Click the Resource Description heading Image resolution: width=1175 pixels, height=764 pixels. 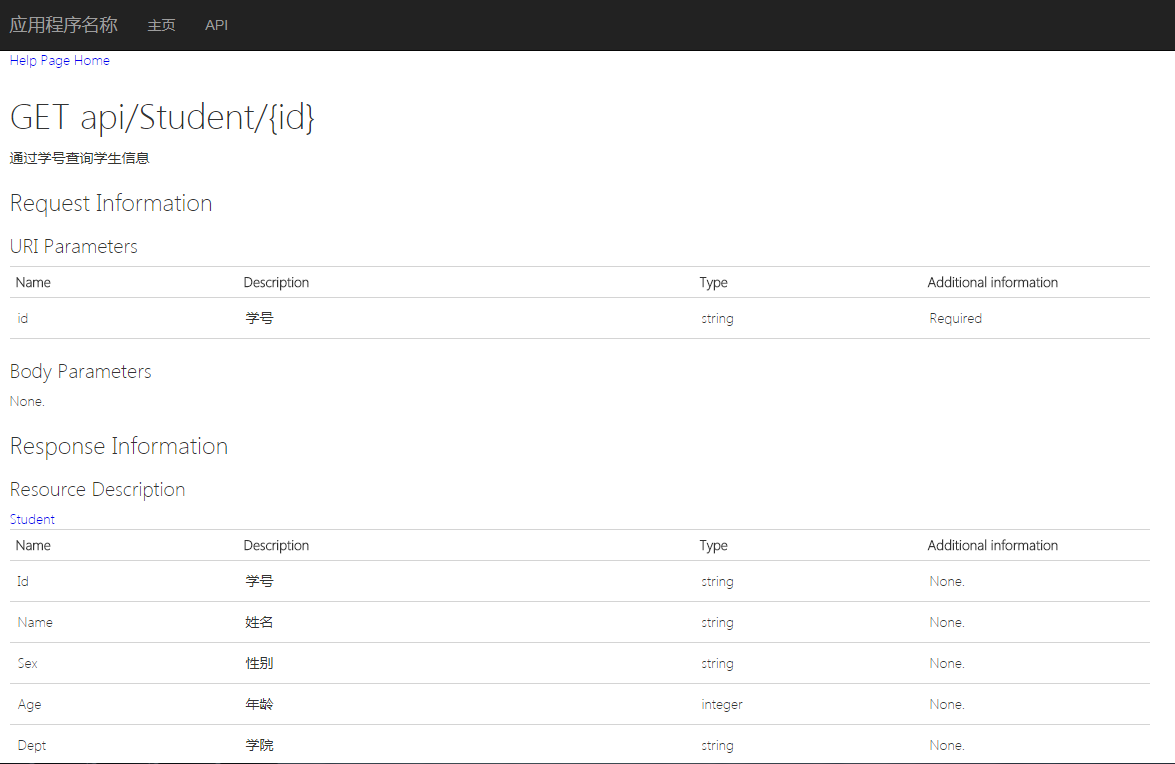[97, 489]
